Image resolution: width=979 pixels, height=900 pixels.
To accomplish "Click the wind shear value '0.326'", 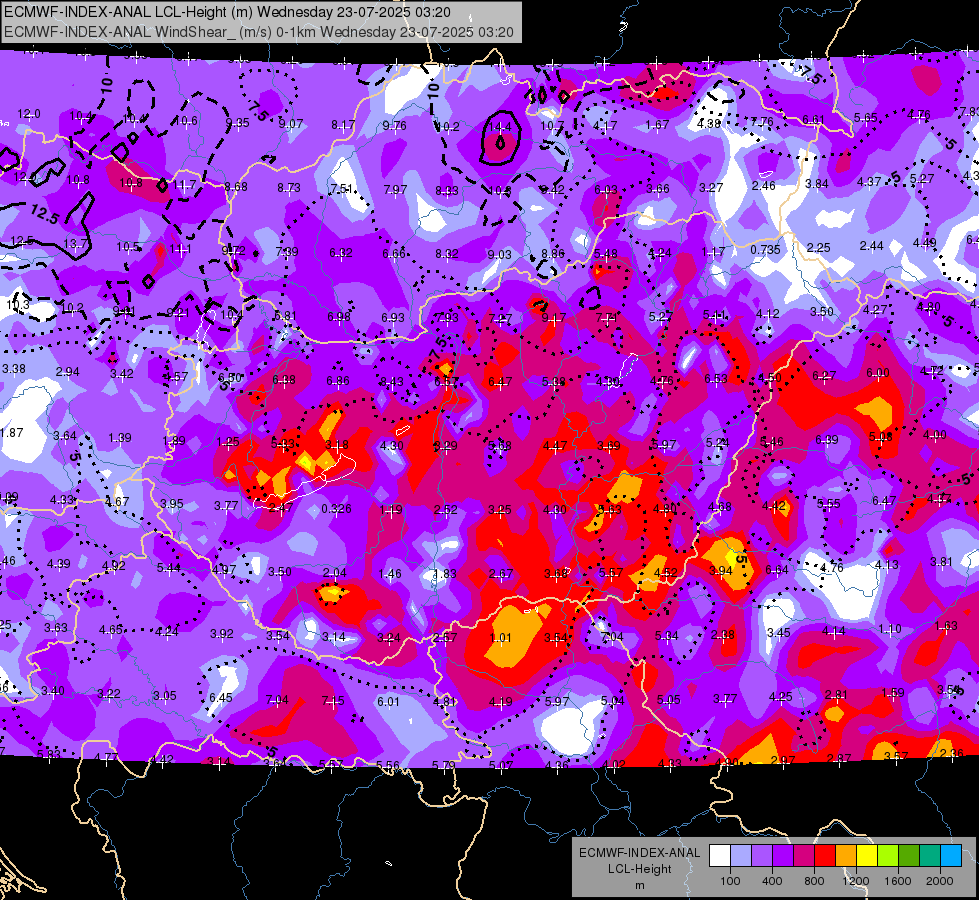I will (x=337, y=509).
